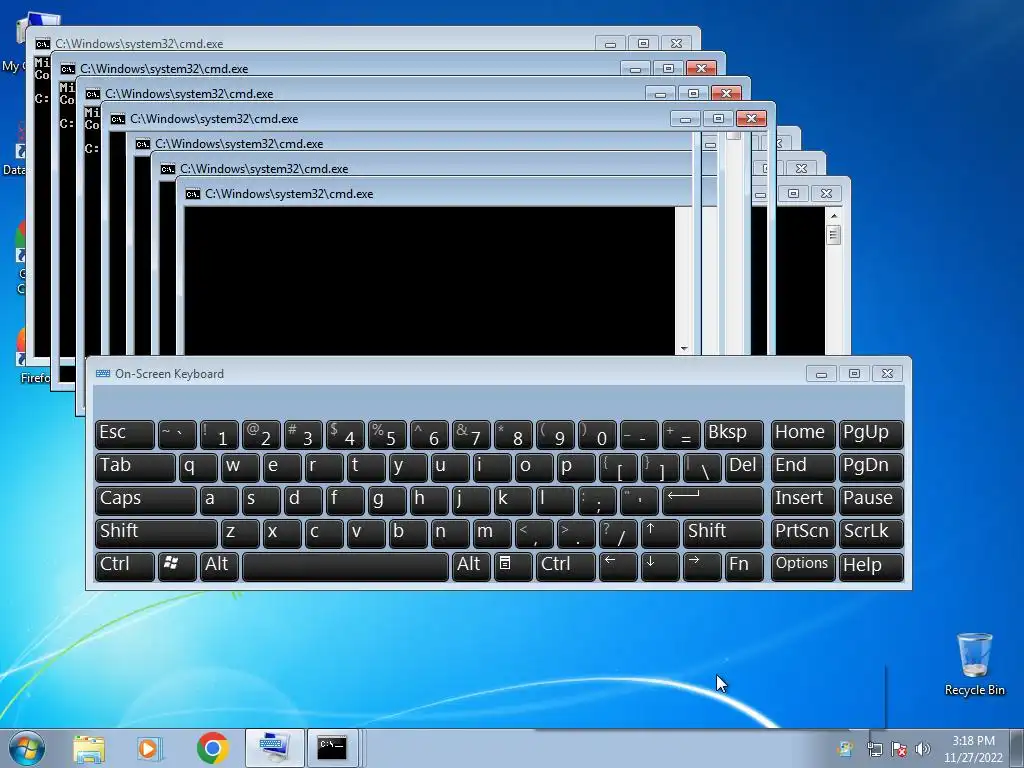Open the Windows Start menu
The height and width of the screenshot is (768, 1024).
point(27,748)
